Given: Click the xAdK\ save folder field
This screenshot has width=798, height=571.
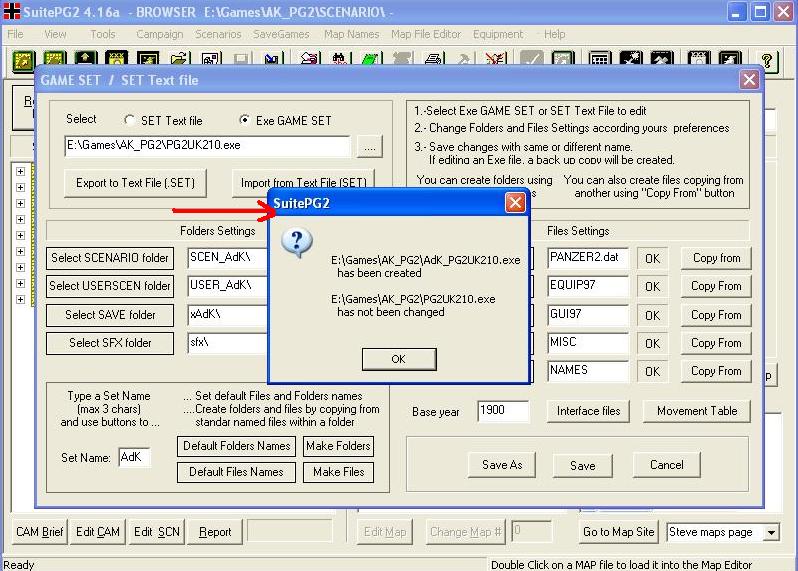Looking at the screenshot, I should tap(227, 315).
